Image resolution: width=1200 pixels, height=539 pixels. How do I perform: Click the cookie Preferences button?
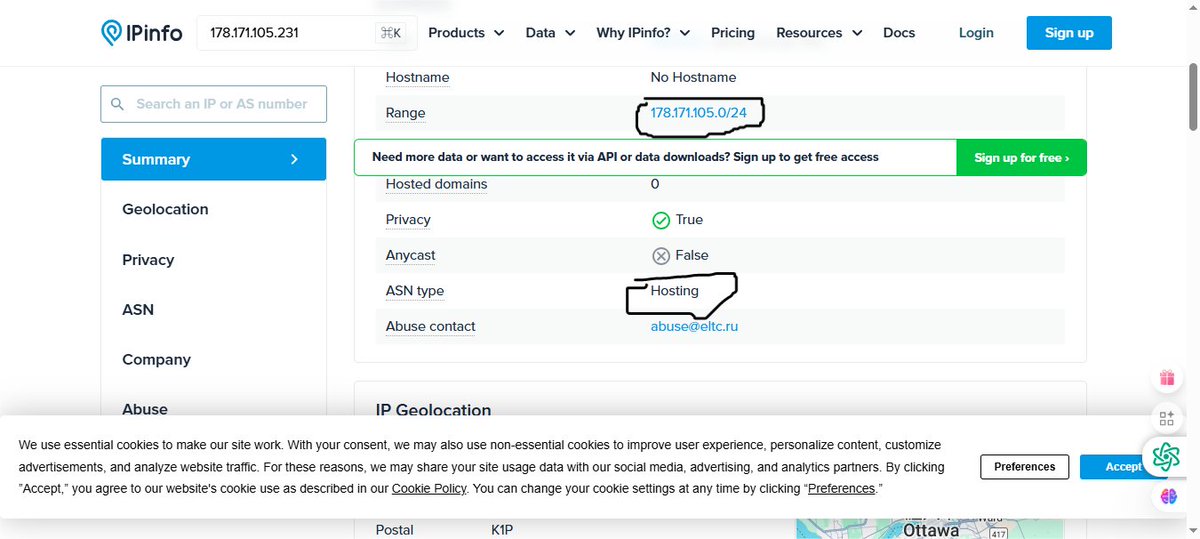1025,467
